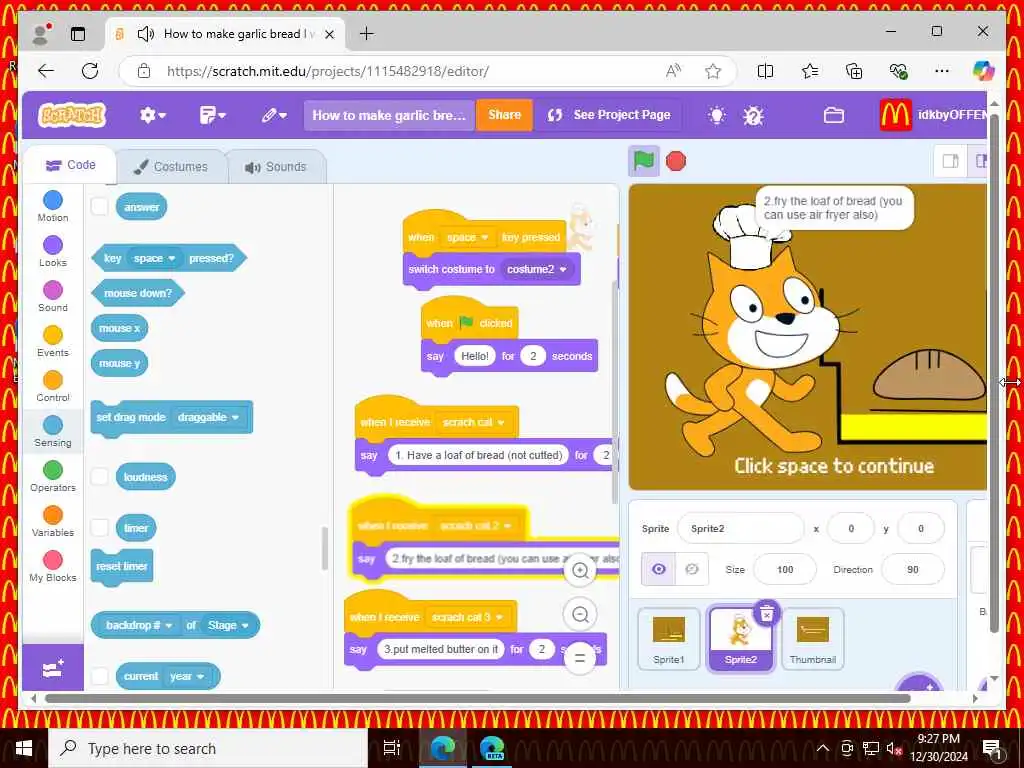1024x768 pixels.
Task: Click the 'mouse down?' sensing block
Action: click(138, 293)
